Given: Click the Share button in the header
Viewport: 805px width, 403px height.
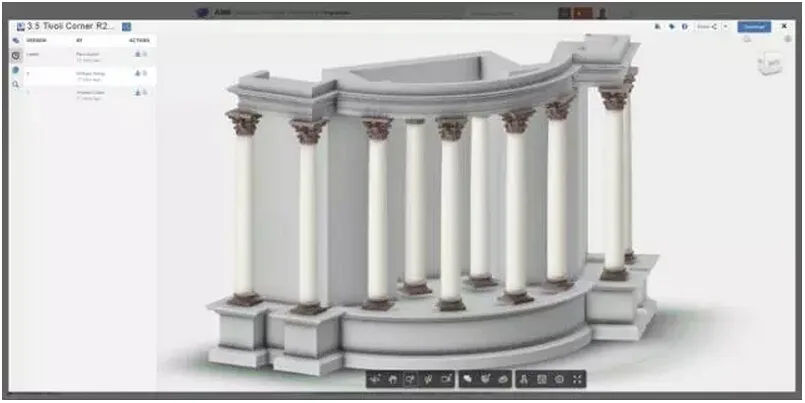Looking at the screenshot, I should (708, 27).
